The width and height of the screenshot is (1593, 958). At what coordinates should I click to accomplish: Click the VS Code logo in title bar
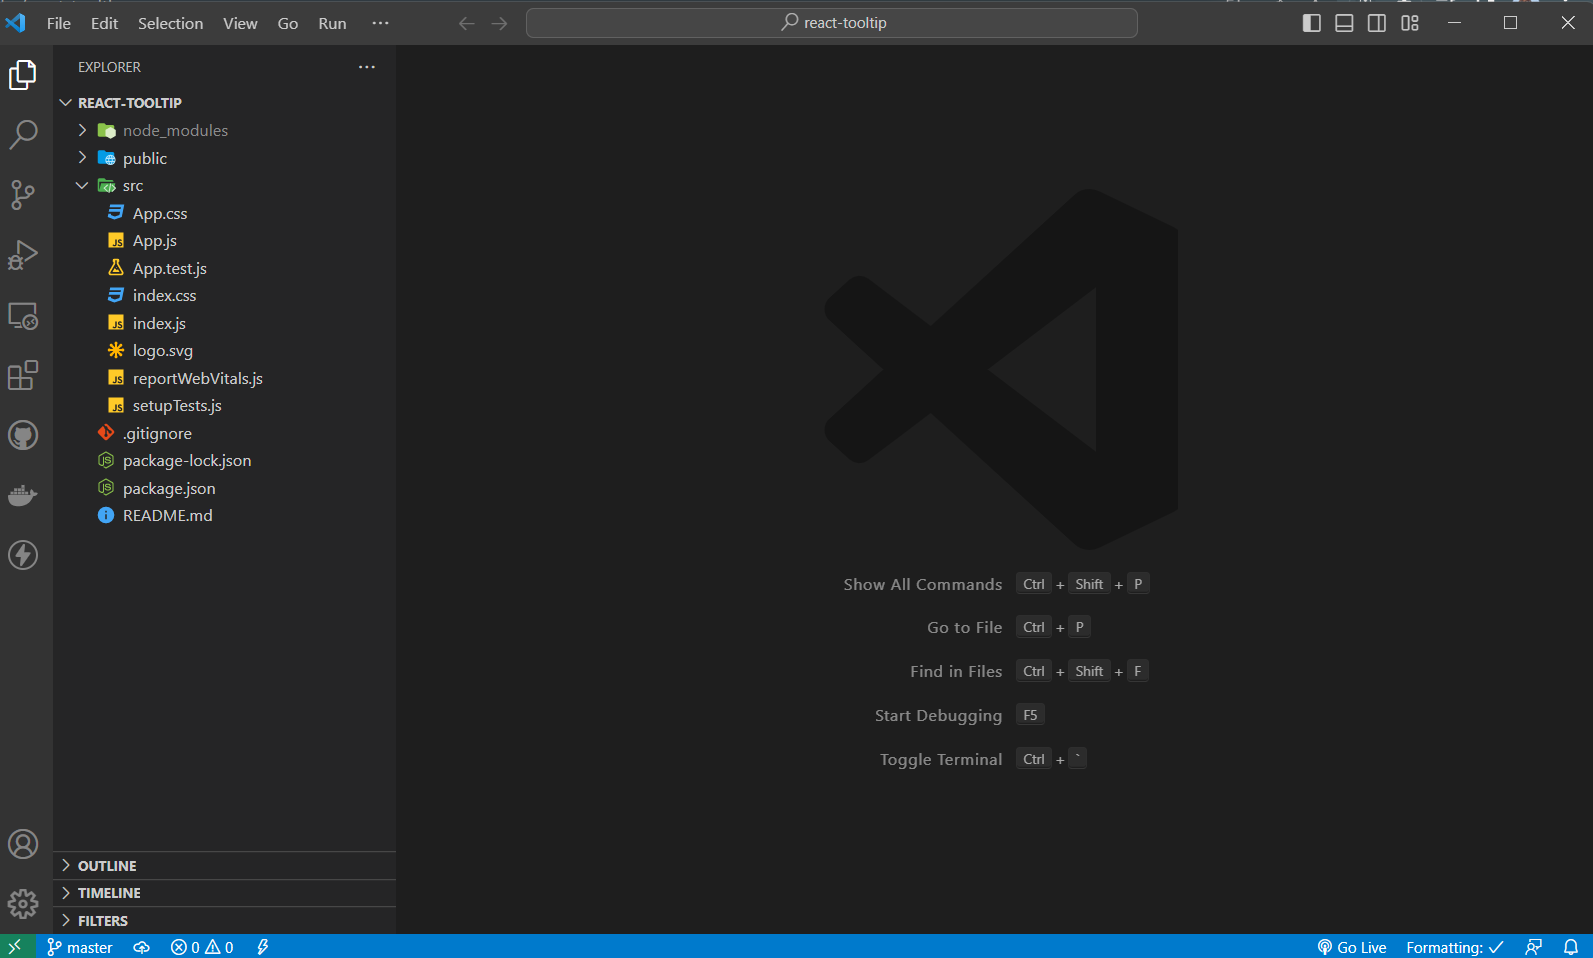[16, 22]
